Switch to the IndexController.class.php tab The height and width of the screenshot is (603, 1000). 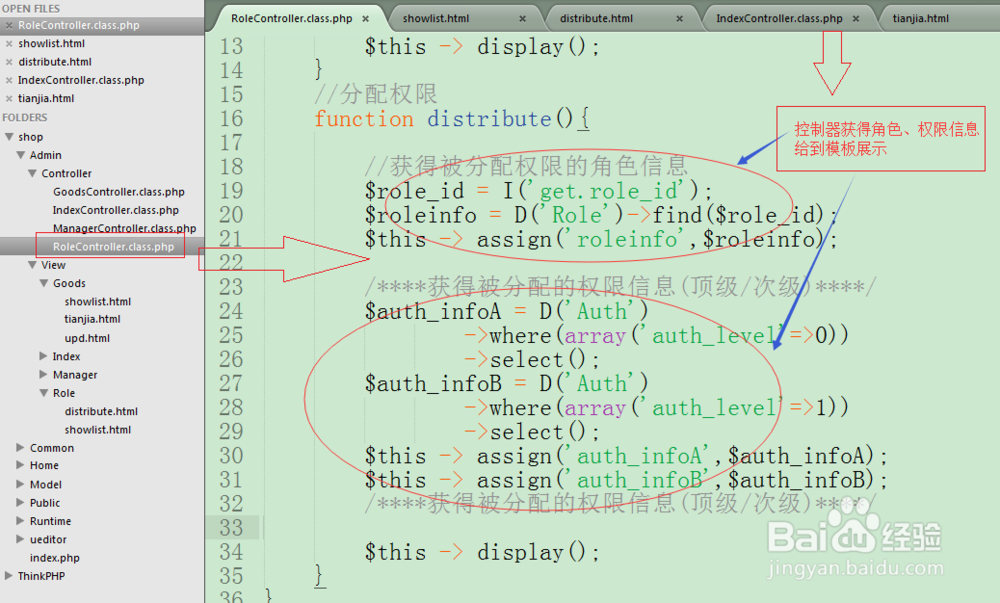coord(779,18)
